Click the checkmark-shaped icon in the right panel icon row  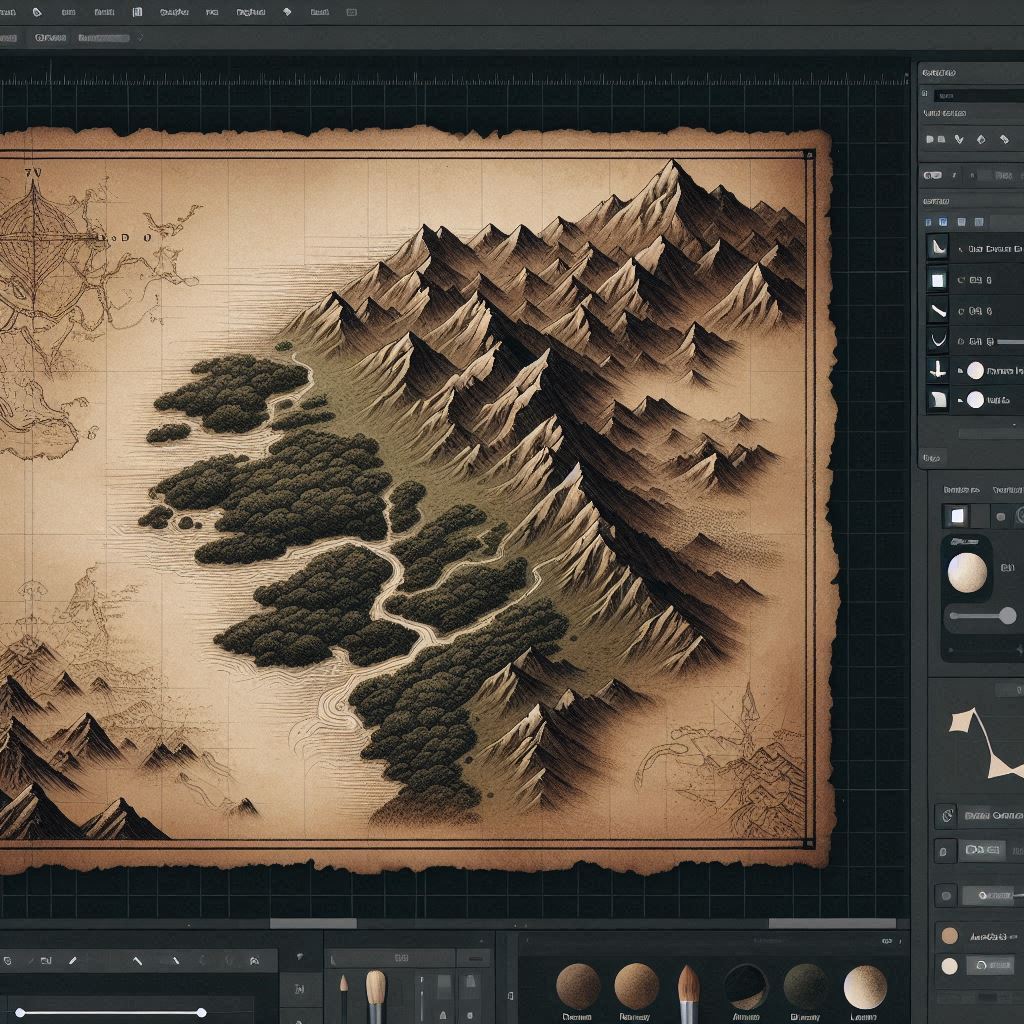point(959,139)
